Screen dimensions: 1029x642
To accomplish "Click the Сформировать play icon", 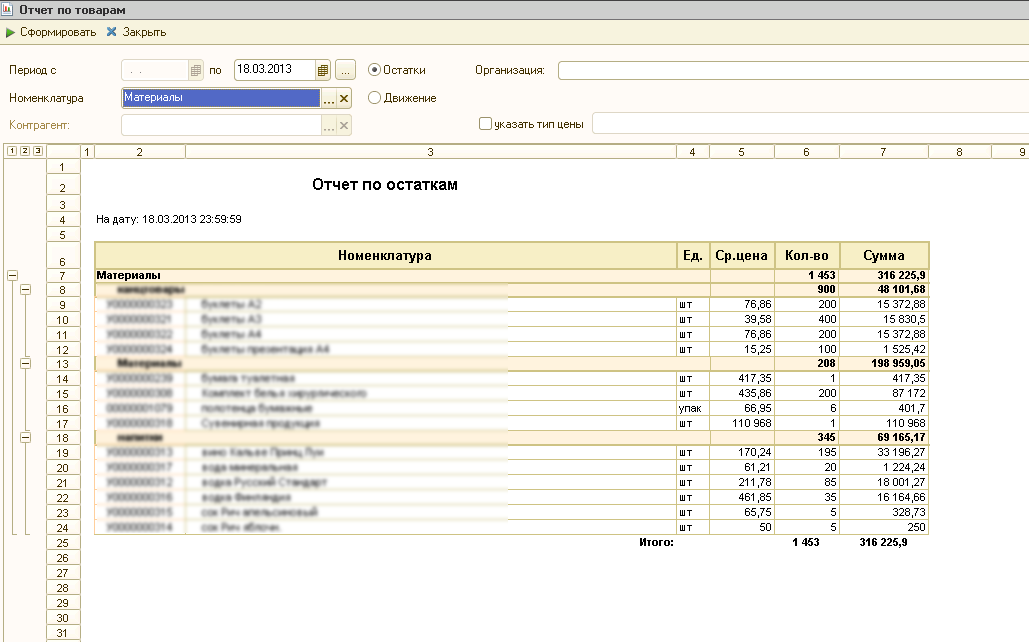I will pyautogui.click(x=11, y=32).
